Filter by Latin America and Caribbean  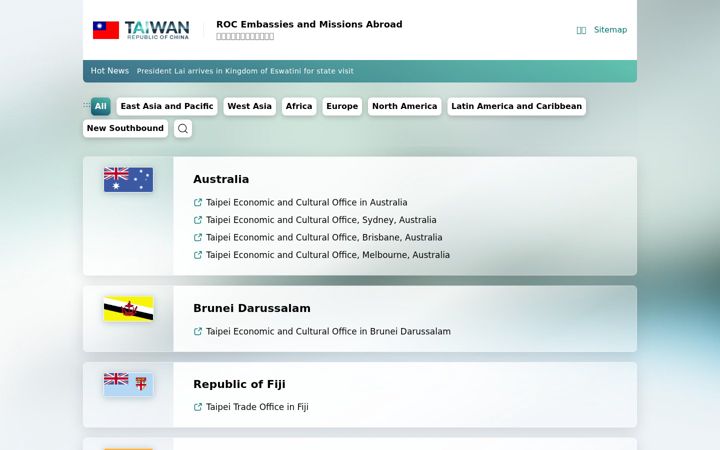[x=517, y=106]
